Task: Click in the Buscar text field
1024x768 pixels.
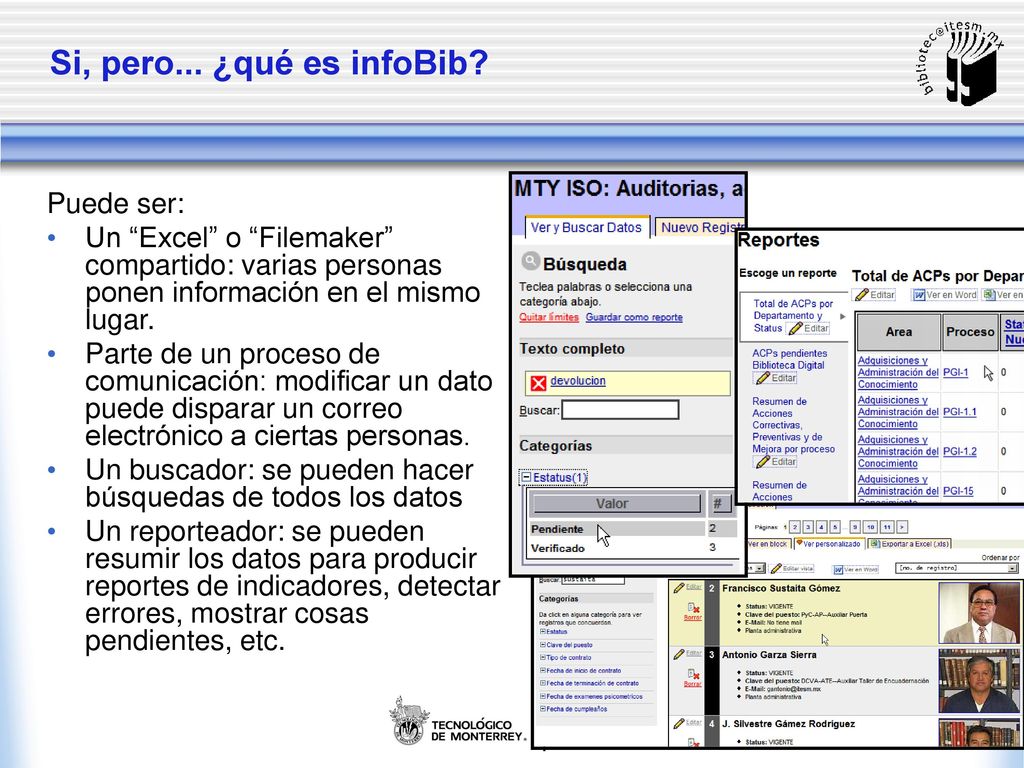Action: tap(620, 410)
